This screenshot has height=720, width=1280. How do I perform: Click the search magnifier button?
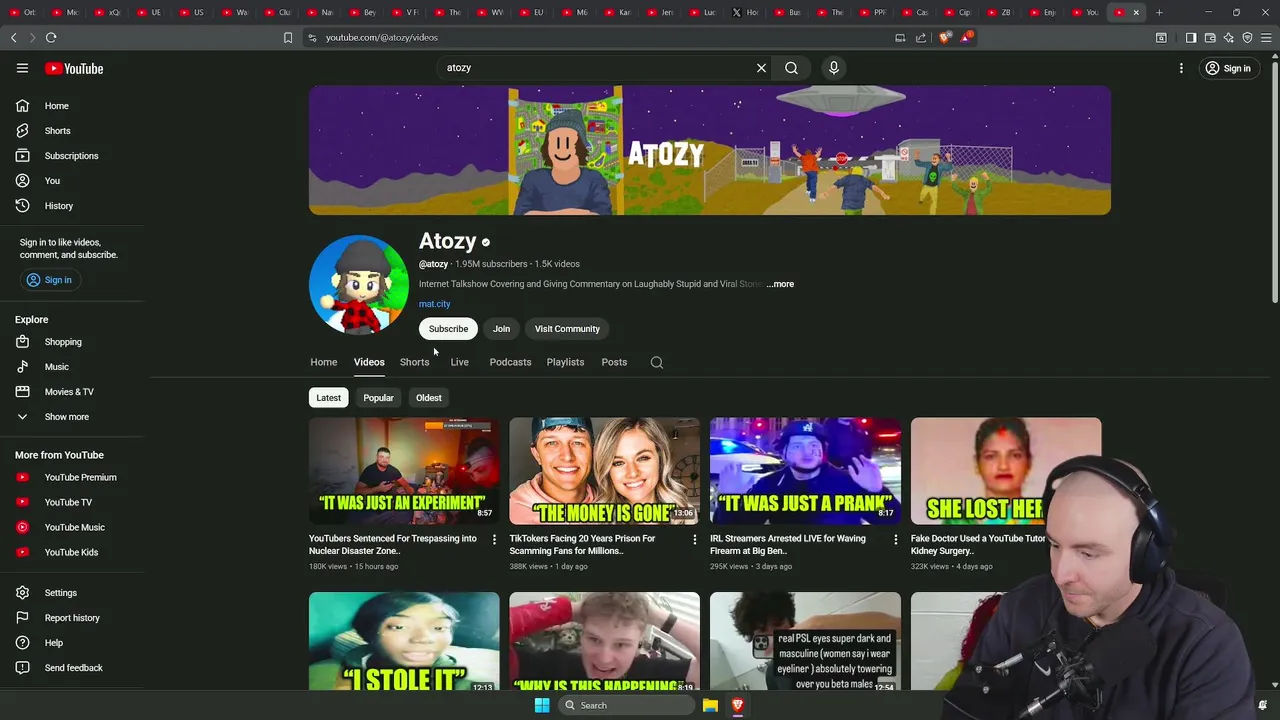tap(791, 68)
